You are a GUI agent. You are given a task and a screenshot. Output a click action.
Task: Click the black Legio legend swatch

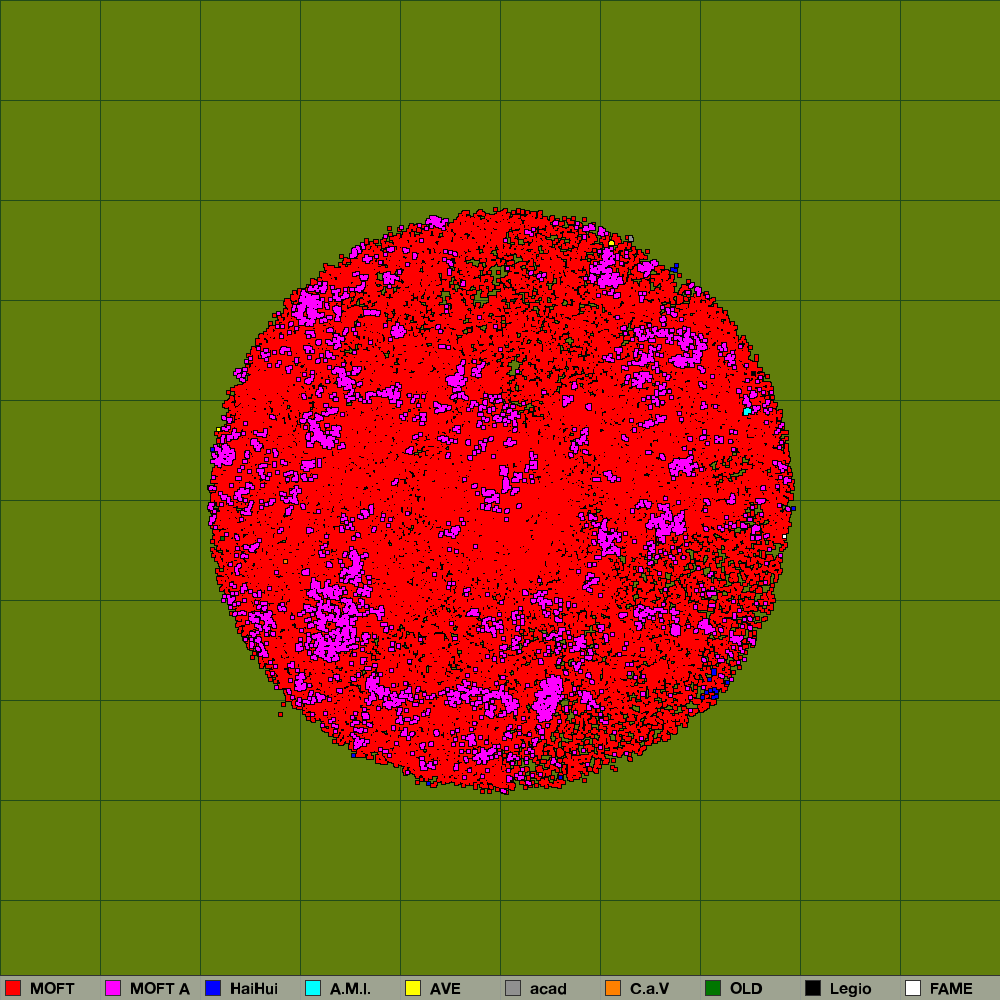(813, 988)
